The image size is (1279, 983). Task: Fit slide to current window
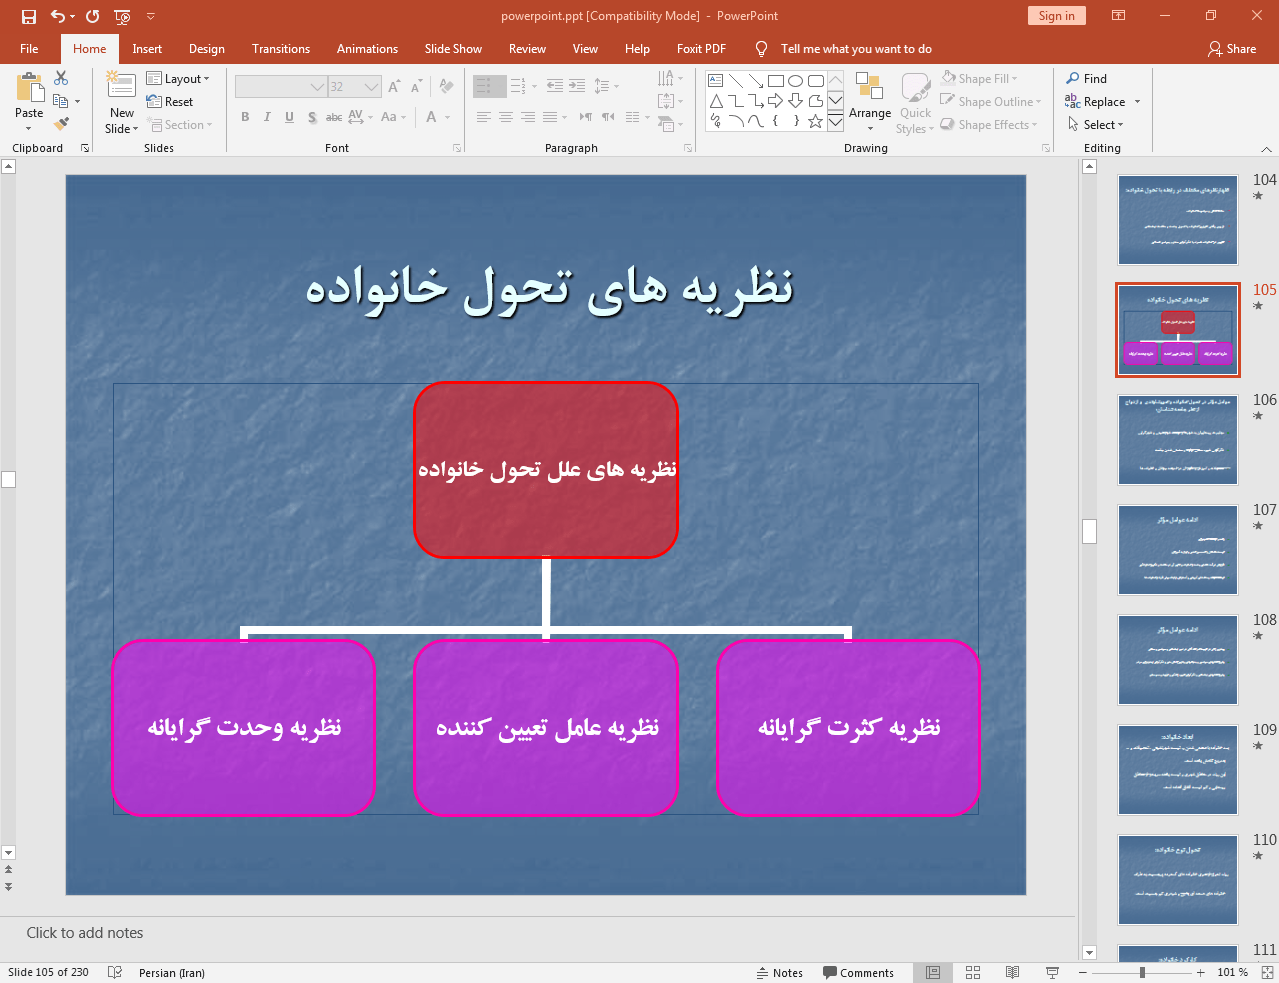point(1267,972)
